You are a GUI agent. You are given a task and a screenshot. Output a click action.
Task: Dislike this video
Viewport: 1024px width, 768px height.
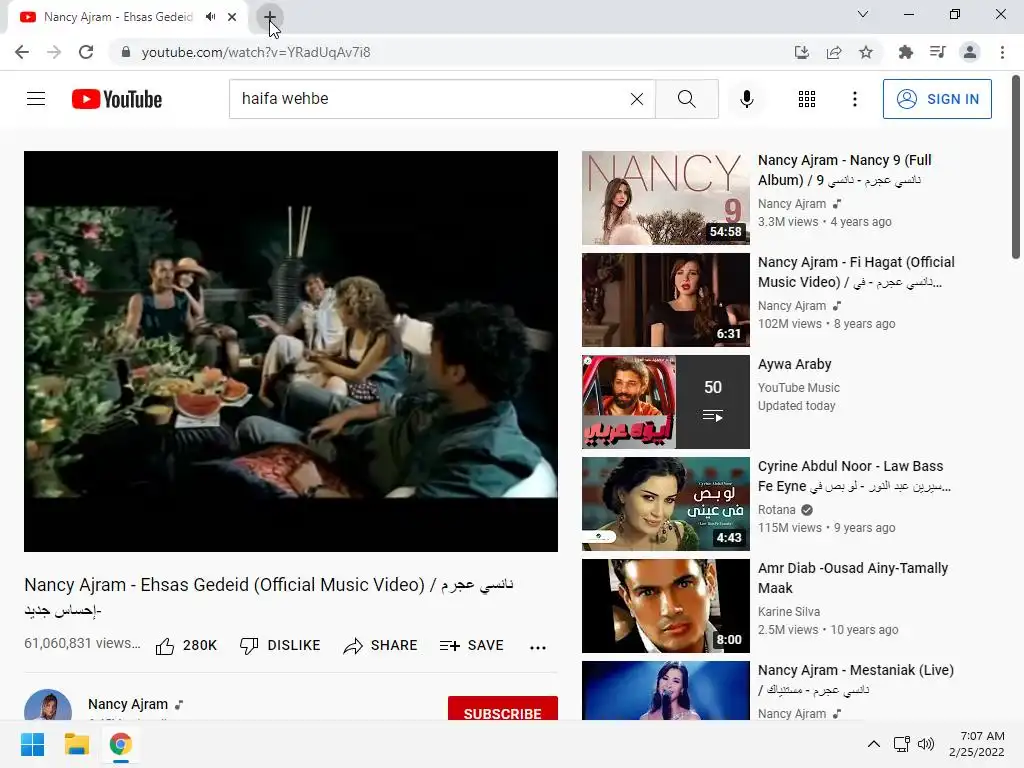280,646
